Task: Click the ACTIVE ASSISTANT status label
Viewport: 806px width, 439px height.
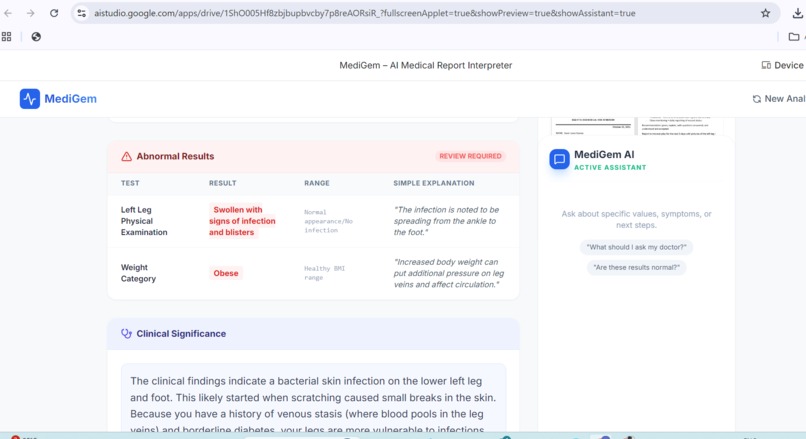Action: 610,168
